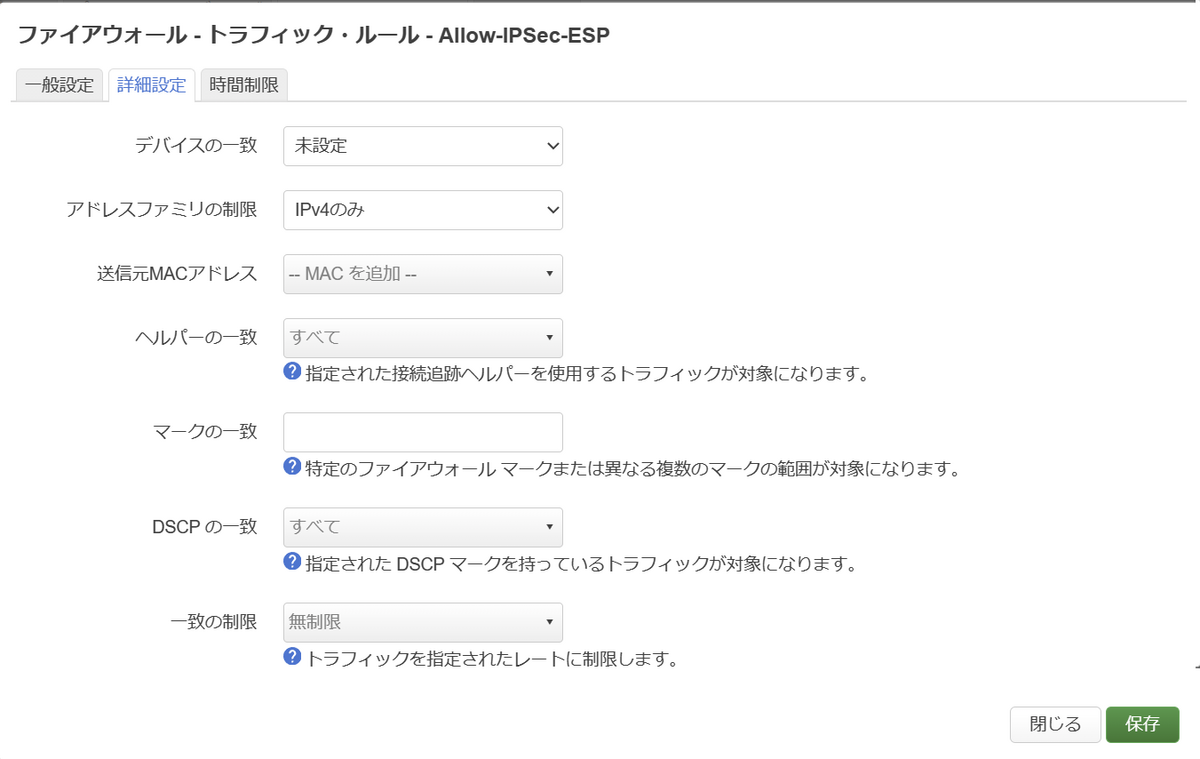This screenshot has width=1200, height=759.
Task: Click the help icon below 一致の制限
Action: point(292,657)
